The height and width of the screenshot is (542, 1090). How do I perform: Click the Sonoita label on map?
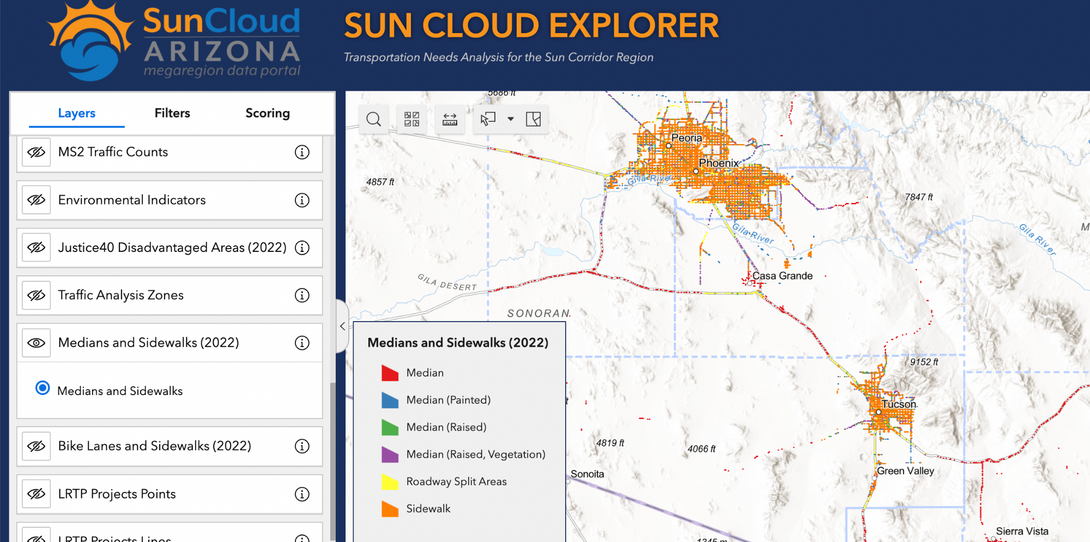click(587, 474)
